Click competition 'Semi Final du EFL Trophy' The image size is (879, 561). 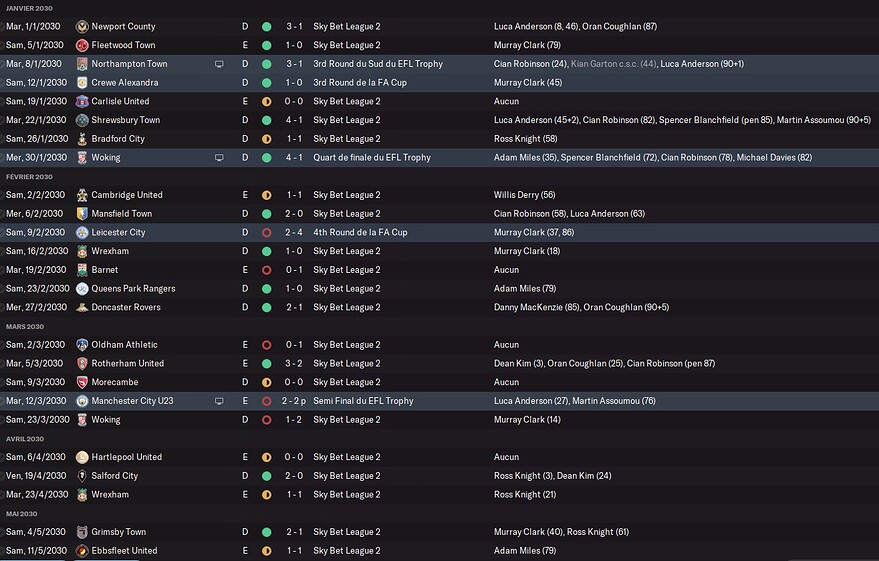[363, 401]
